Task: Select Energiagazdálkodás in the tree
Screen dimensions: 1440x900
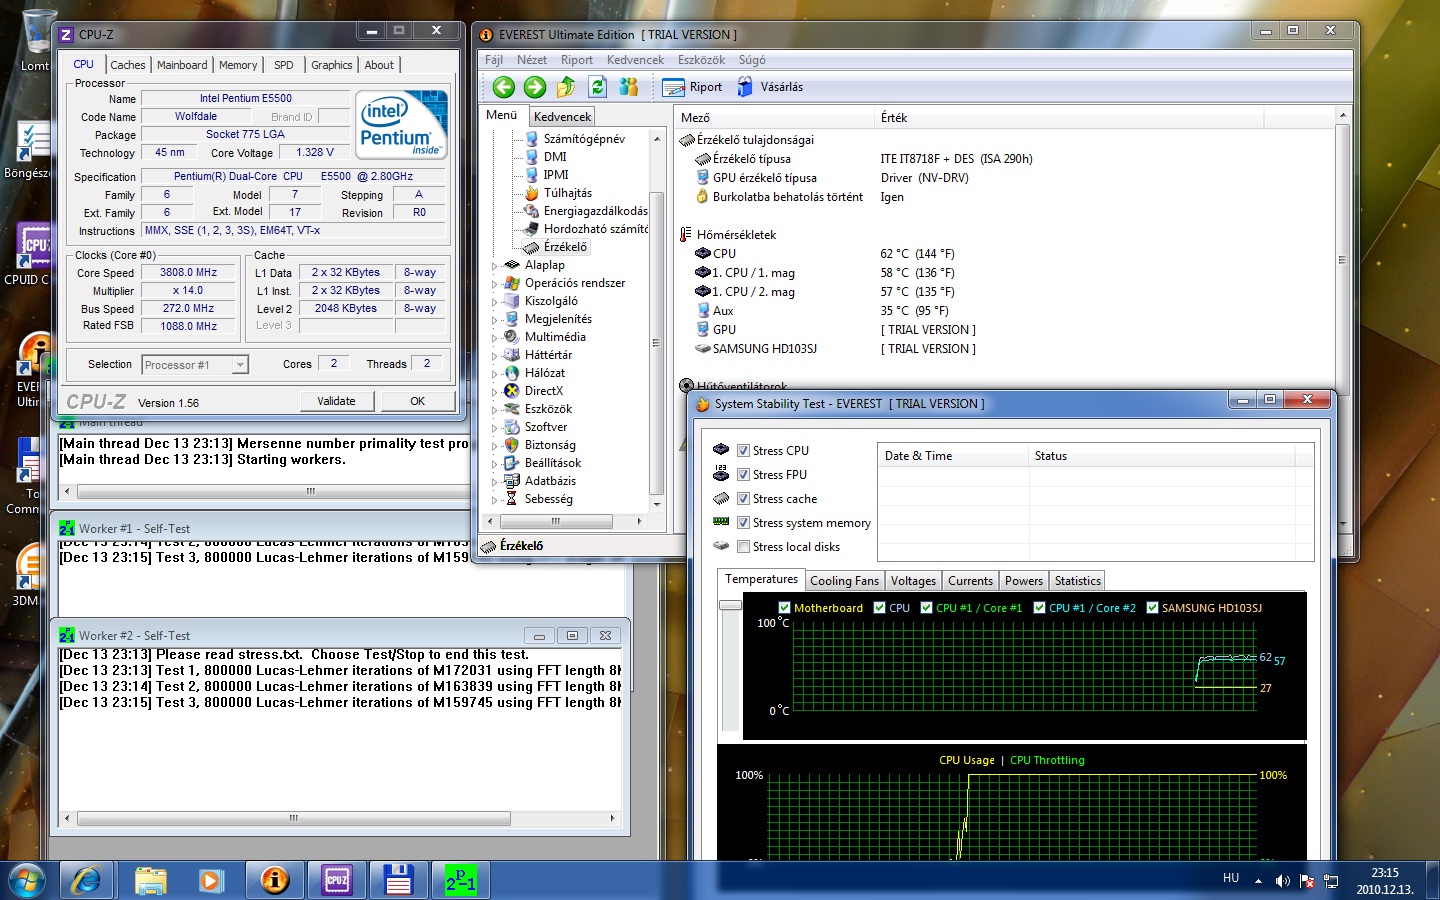Action: [x=595, y=211]
